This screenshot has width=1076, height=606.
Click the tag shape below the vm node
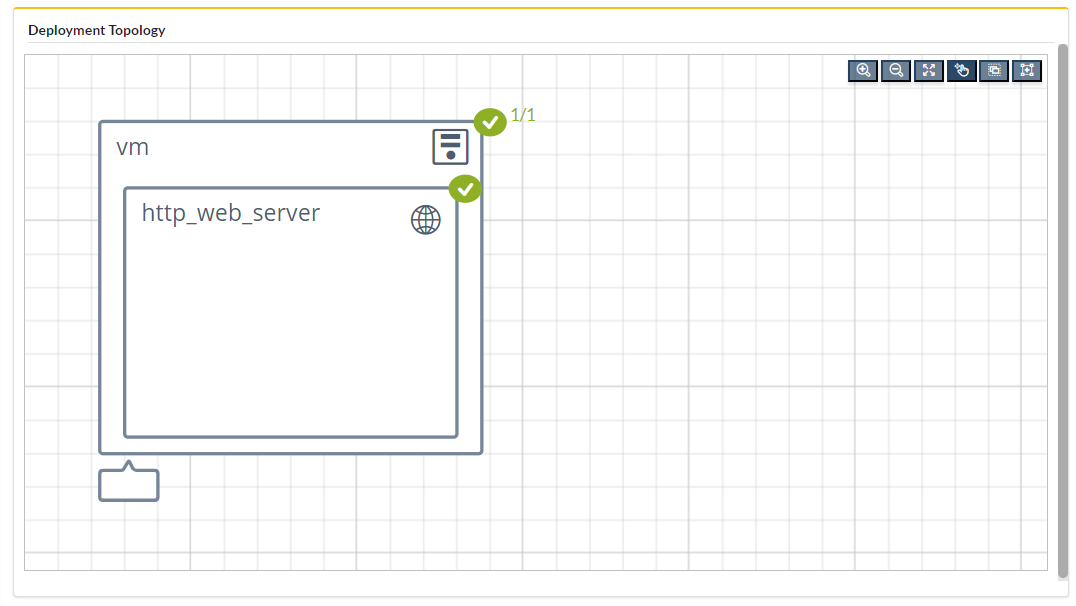click(128, 484)
